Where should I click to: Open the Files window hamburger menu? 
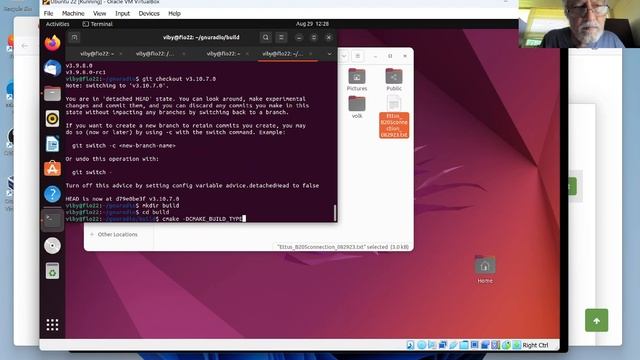(358, 56)
